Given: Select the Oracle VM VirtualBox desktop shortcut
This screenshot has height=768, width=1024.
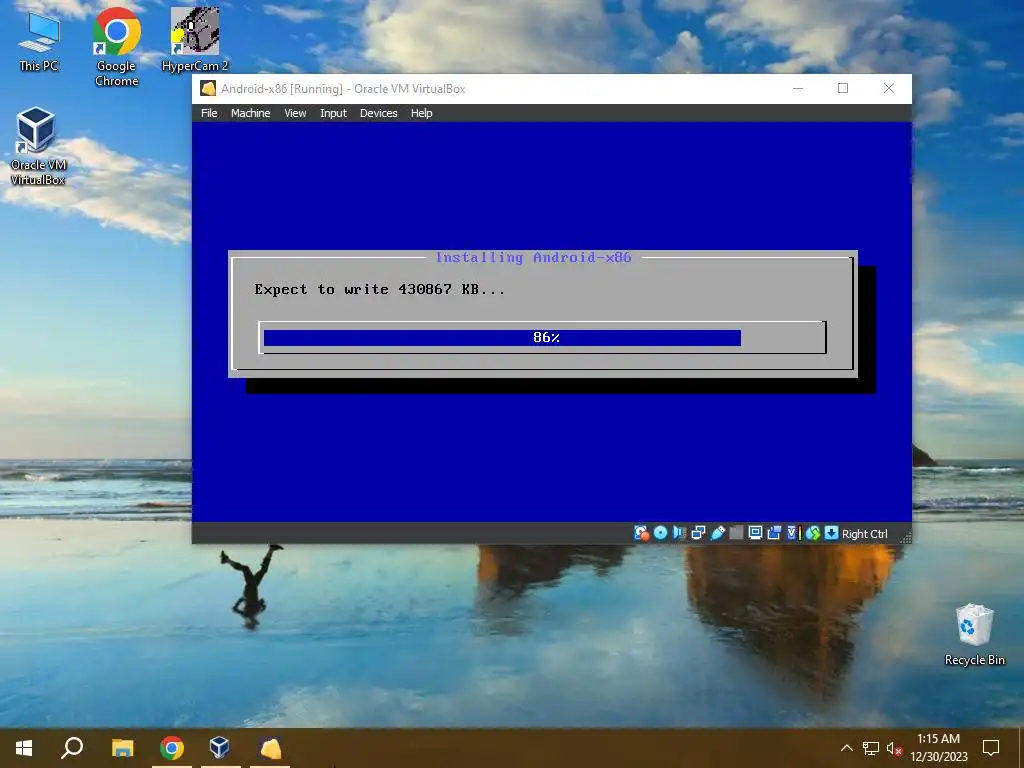Looking at the screenshot, I should (x=37, y=146).
